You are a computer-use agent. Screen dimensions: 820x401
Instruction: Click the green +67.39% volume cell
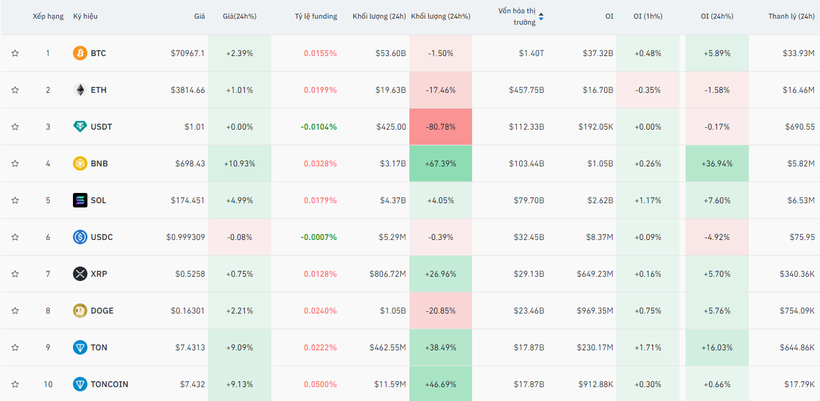(440, 164)
